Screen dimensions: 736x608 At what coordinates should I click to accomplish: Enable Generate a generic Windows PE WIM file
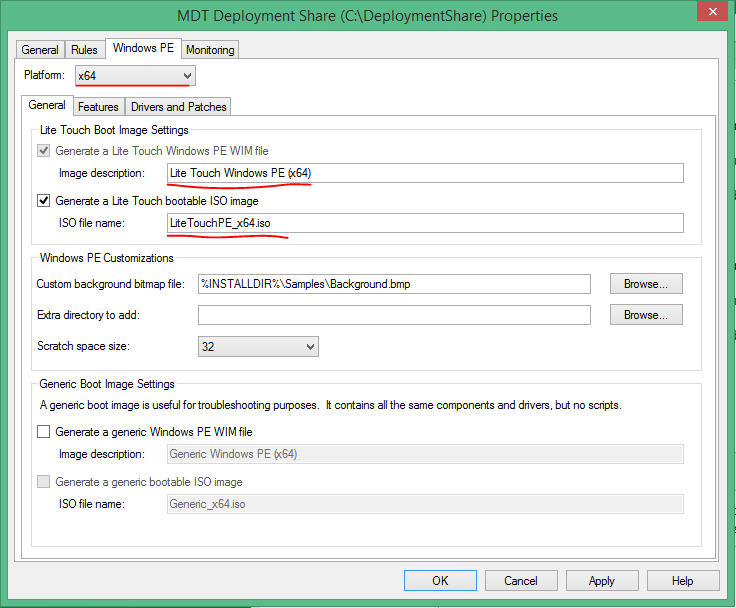[44, 432]
